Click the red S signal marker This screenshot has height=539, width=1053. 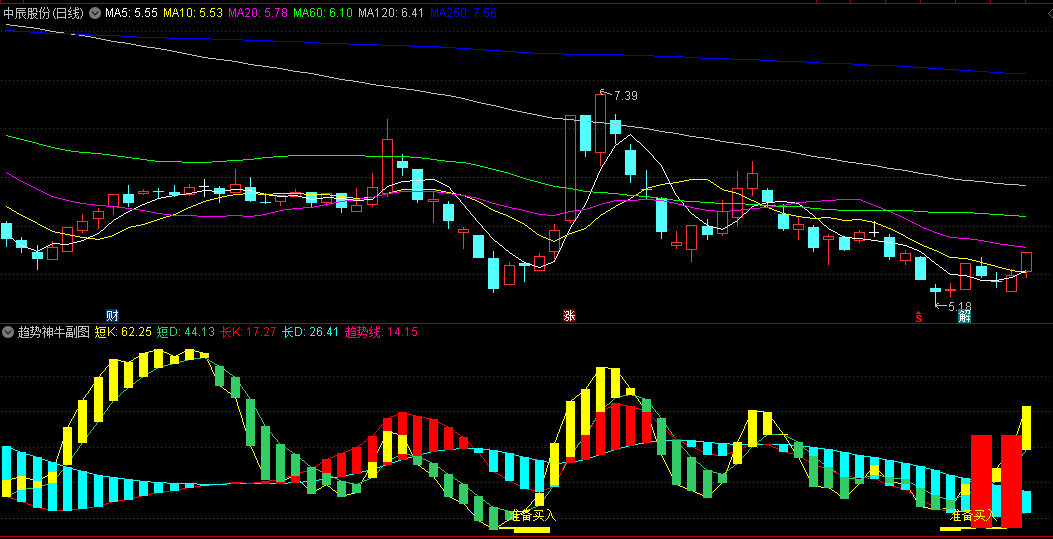[918, 316]
